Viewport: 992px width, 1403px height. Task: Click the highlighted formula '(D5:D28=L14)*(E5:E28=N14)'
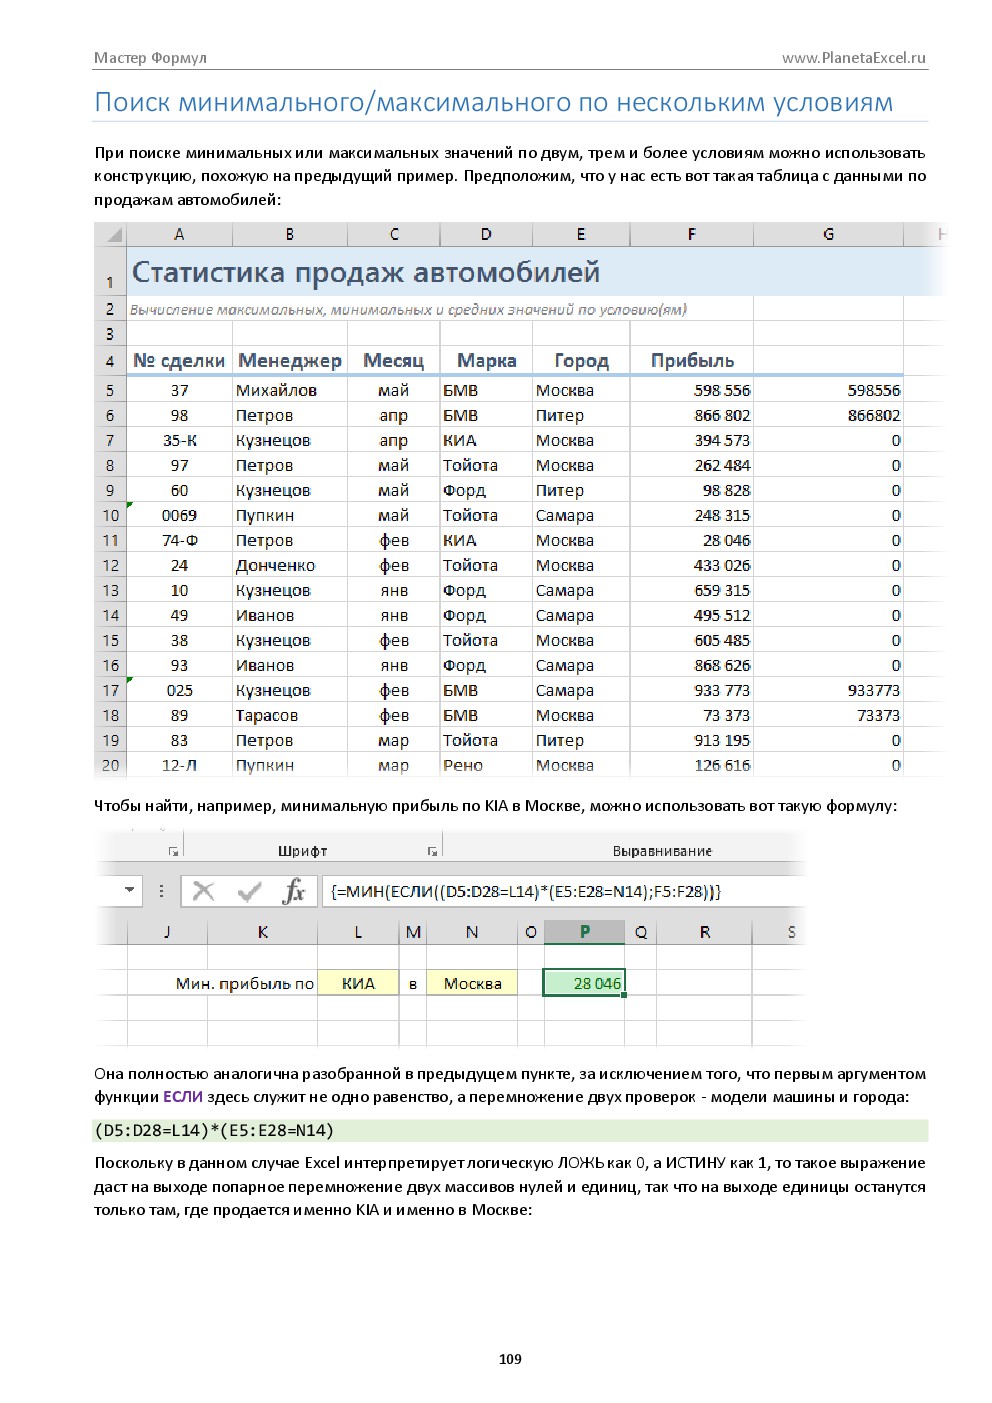coord(214,1130)
